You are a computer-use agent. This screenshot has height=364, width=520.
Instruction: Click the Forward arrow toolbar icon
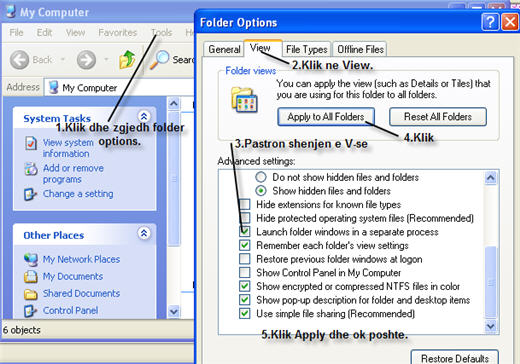(86, 60)
